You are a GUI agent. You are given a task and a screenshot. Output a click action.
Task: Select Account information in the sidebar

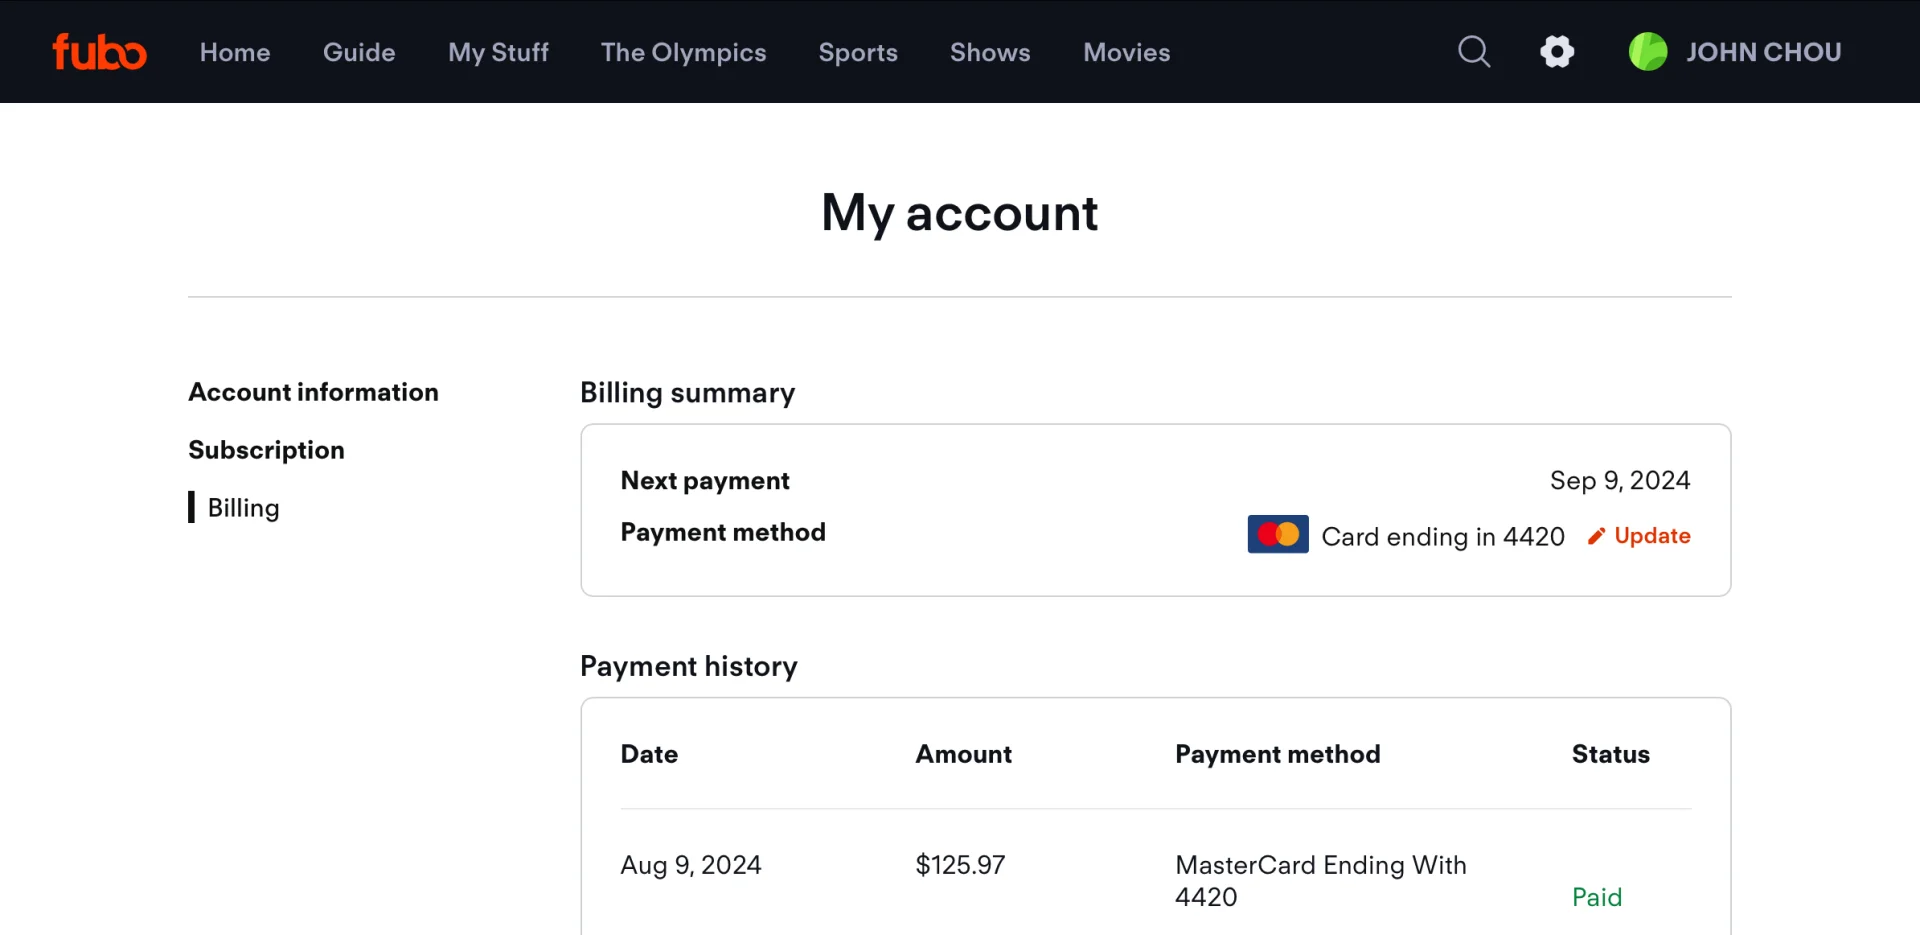pyautogui.click(x=313, y=392)
